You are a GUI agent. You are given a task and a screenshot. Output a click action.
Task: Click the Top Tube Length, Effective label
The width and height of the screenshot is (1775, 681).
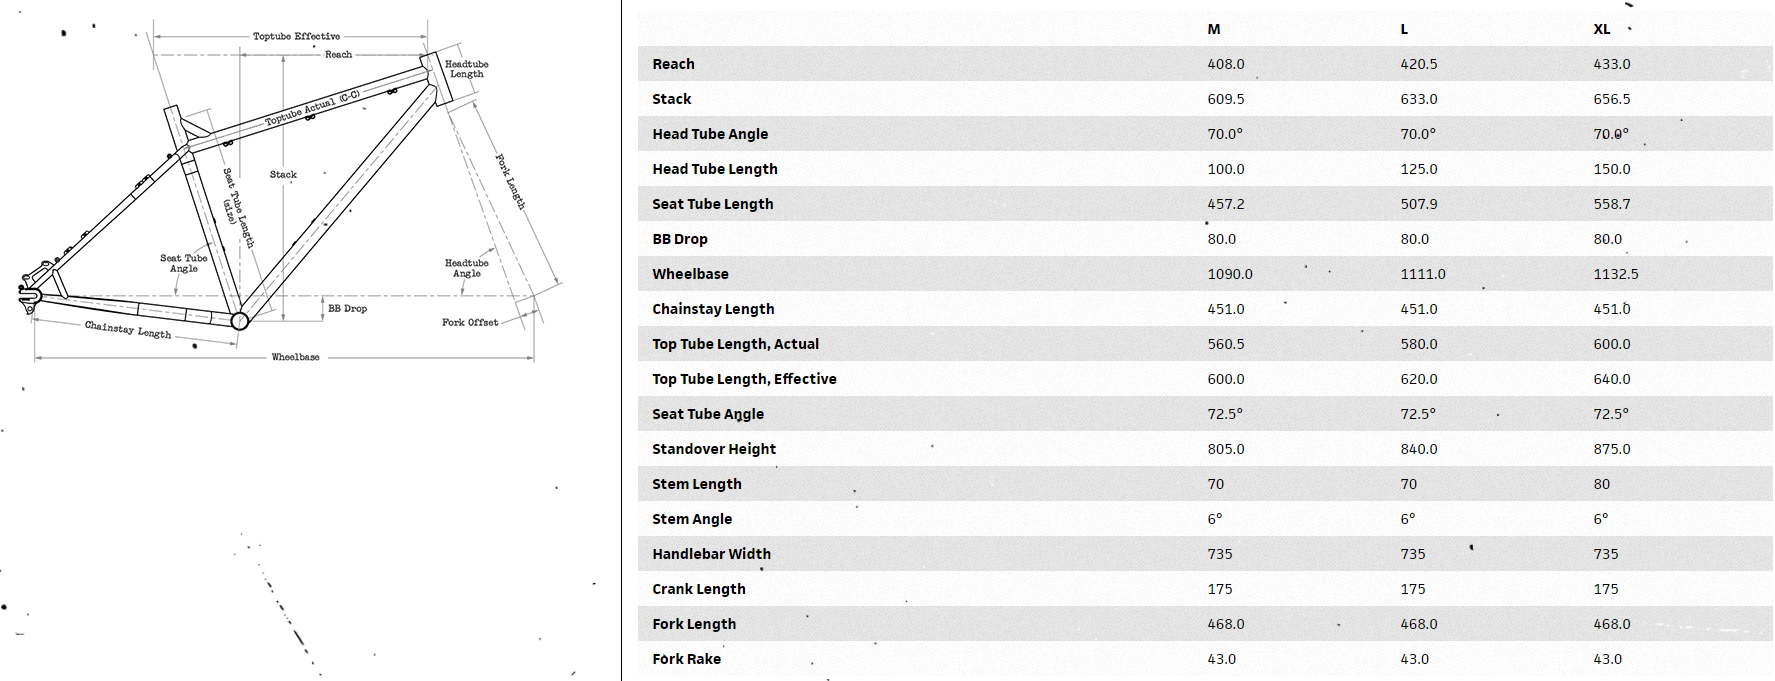[x=744, y=379]
